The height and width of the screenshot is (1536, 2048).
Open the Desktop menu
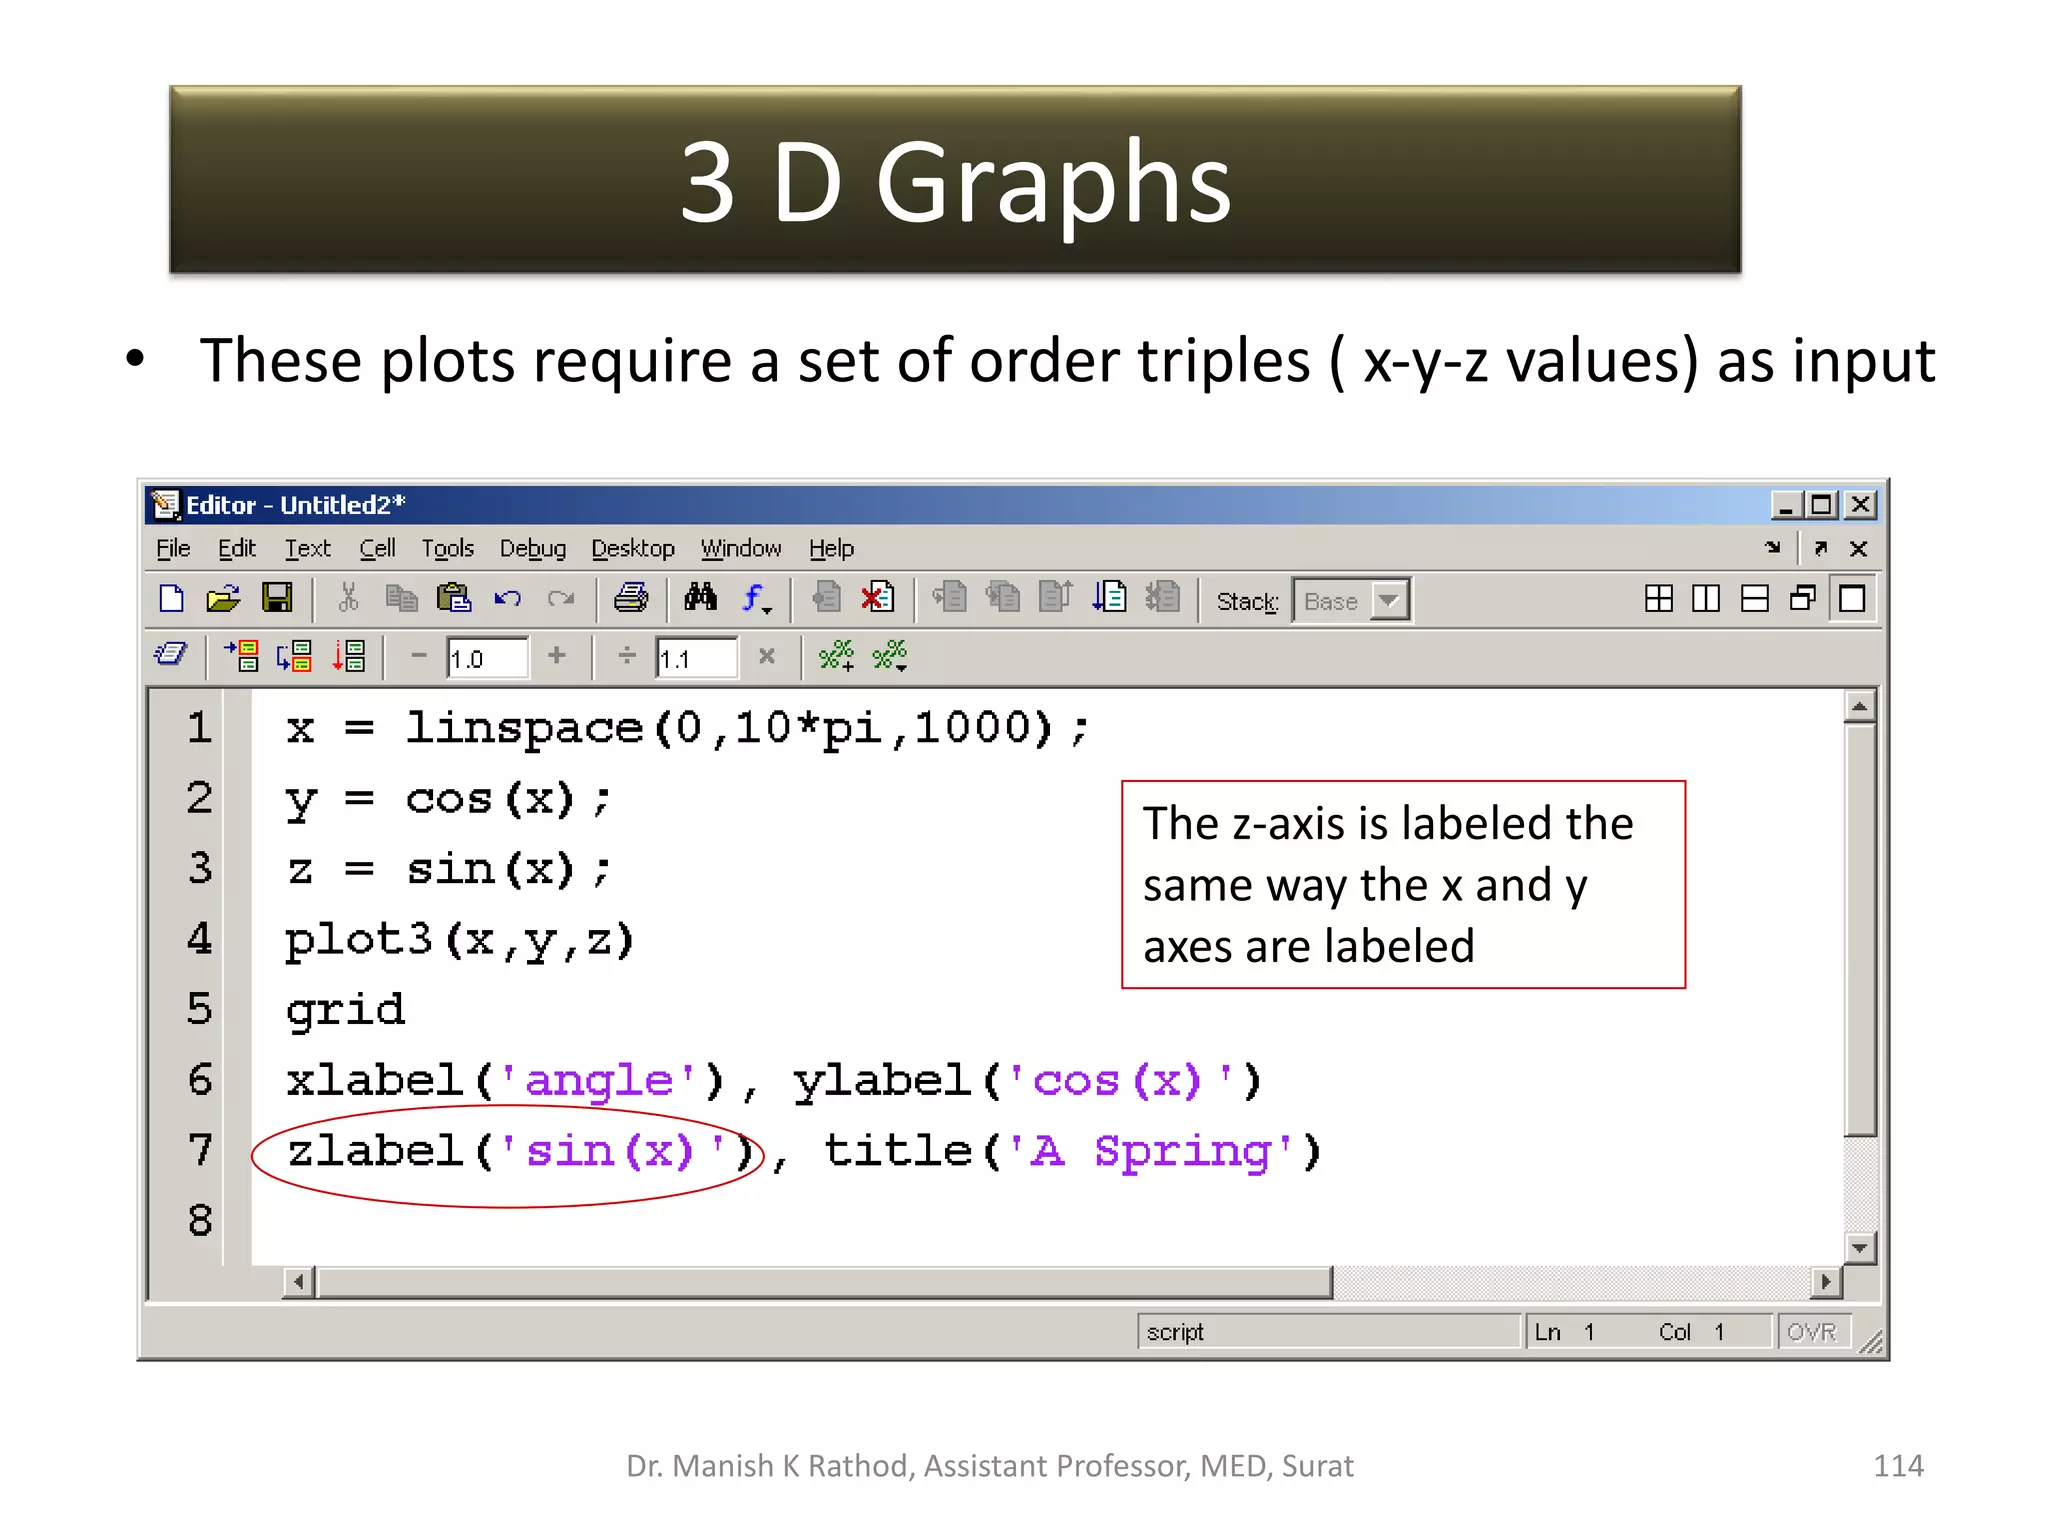(x=633, y=548)
